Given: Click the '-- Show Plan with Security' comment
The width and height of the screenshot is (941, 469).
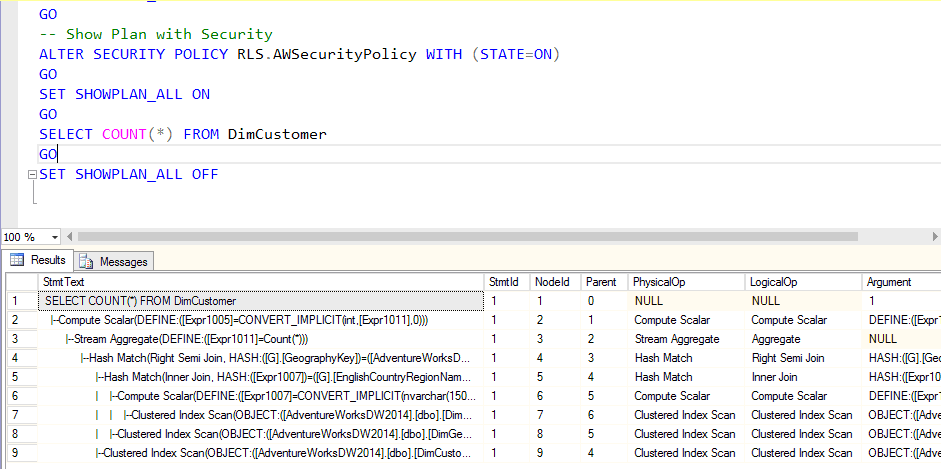Looking at the screenshot, I should [156, 34].
